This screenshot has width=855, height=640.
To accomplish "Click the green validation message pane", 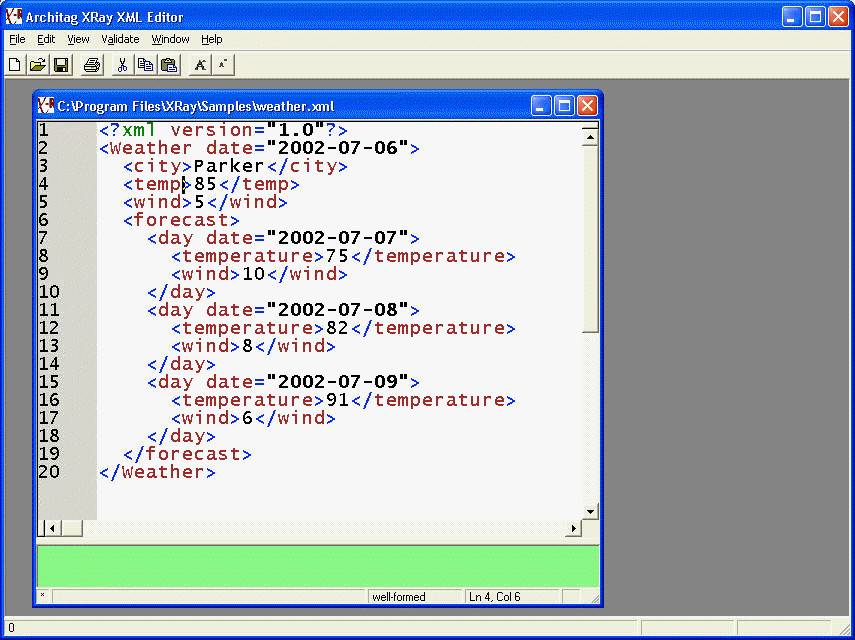I will 318,566.
